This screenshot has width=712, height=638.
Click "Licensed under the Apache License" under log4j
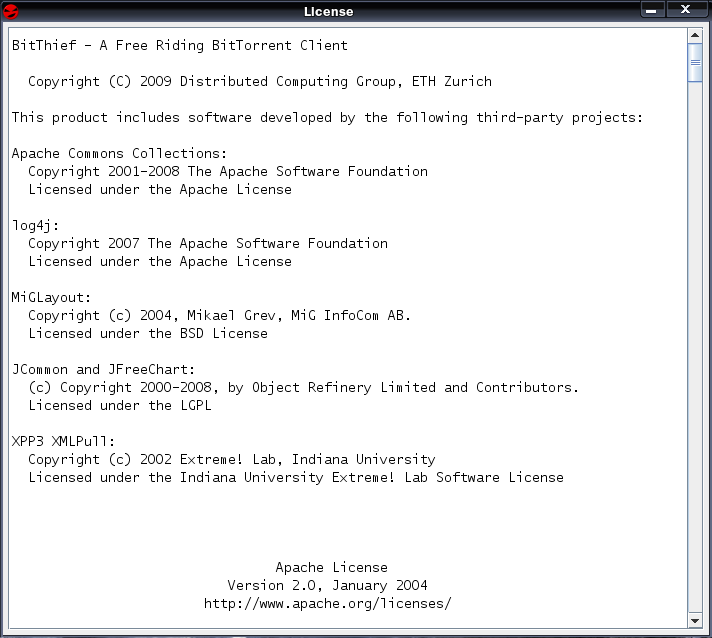pos(160,262)
